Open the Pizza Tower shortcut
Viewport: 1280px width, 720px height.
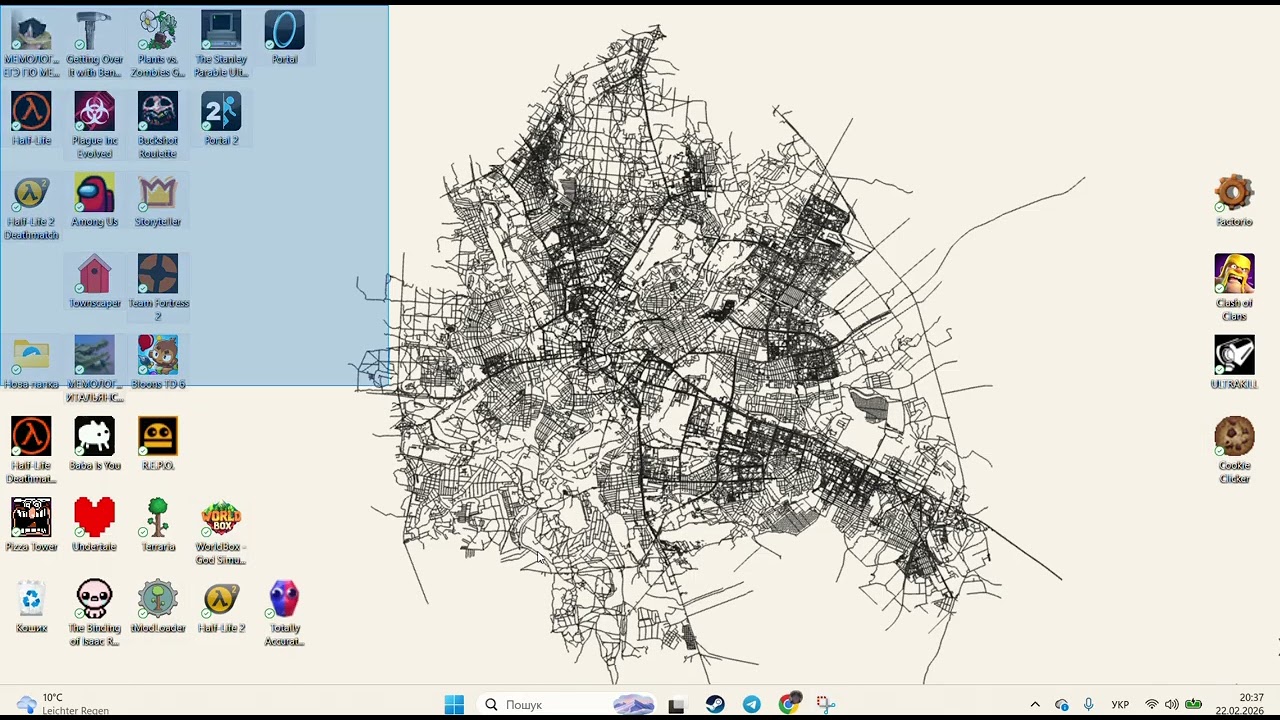pos(31,525)
